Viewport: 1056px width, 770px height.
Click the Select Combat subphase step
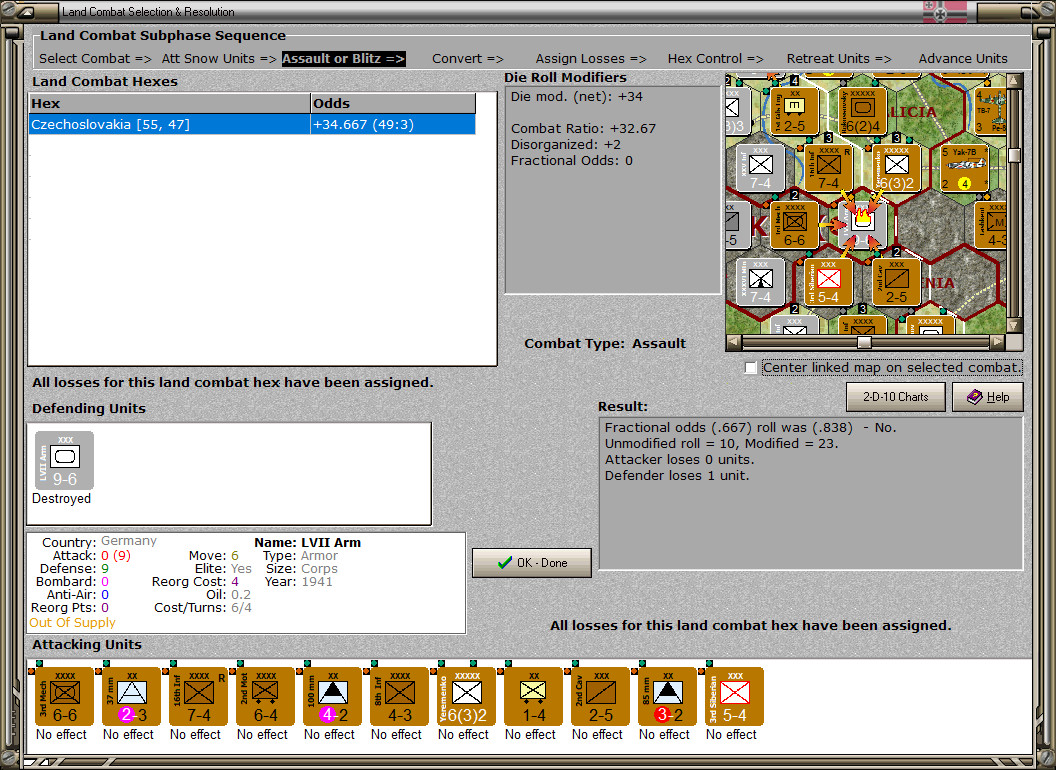coord(95,59)
